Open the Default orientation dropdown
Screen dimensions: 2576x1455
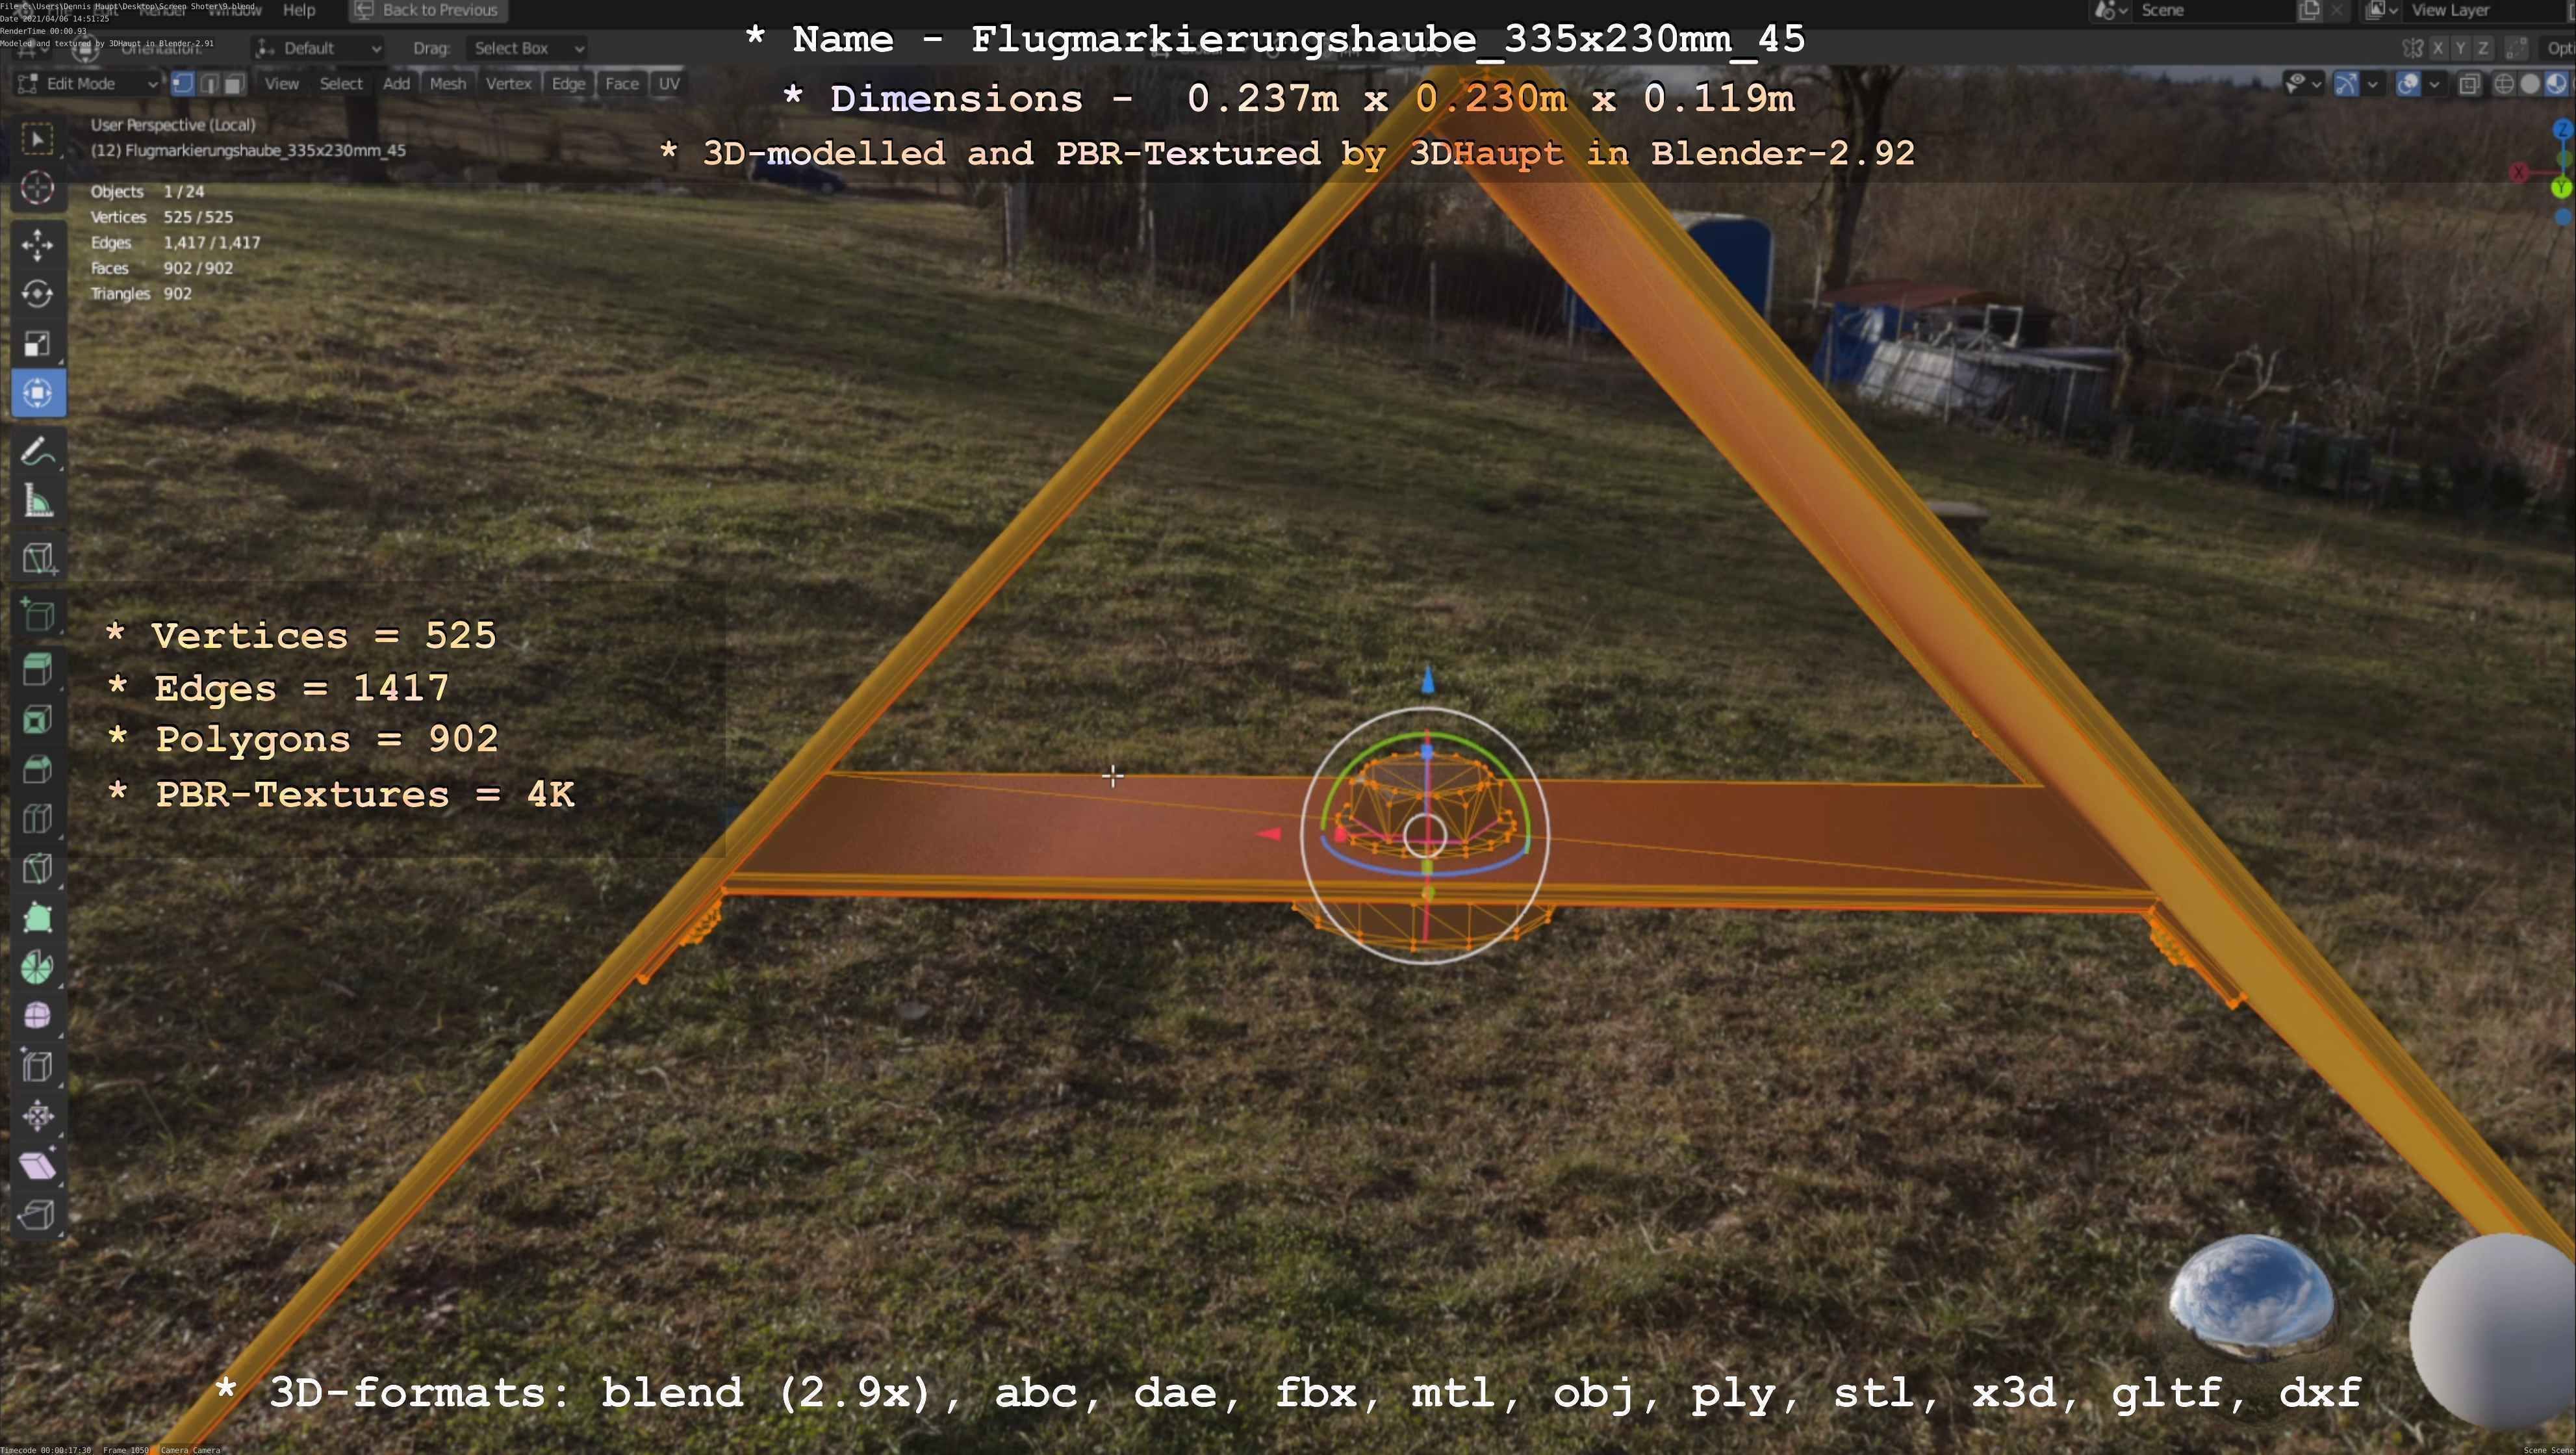click(x=318, y=48)
